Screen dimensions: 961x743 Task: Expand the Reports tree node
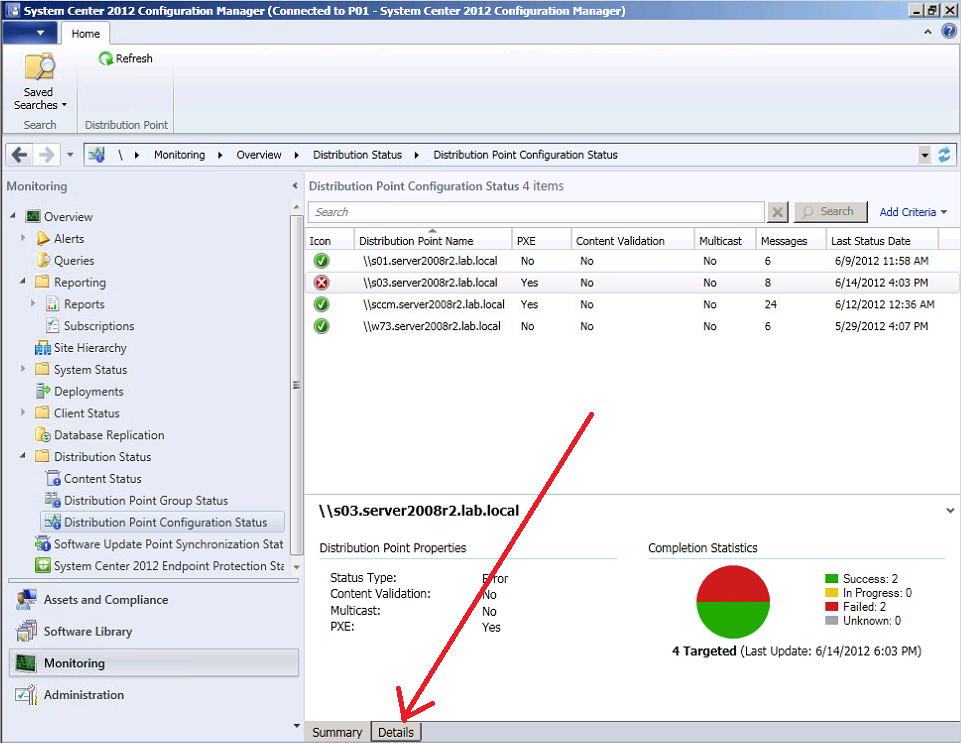[33, 303]
